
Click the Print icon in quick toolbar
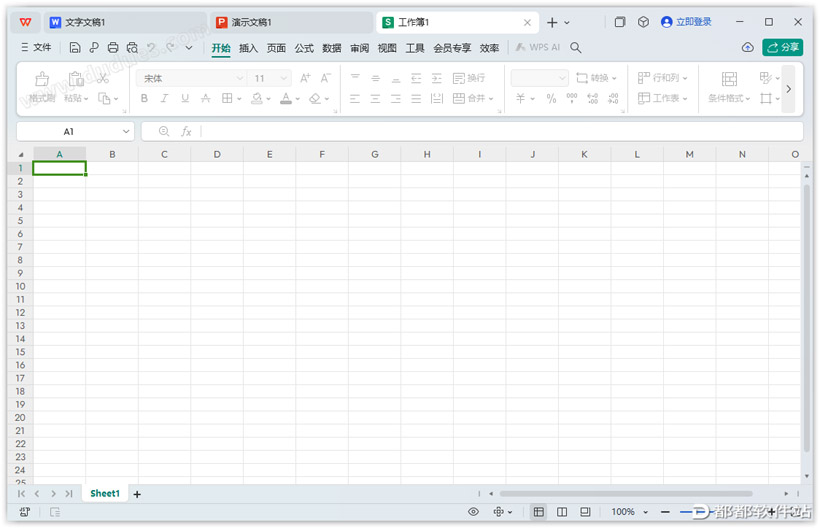113,48
